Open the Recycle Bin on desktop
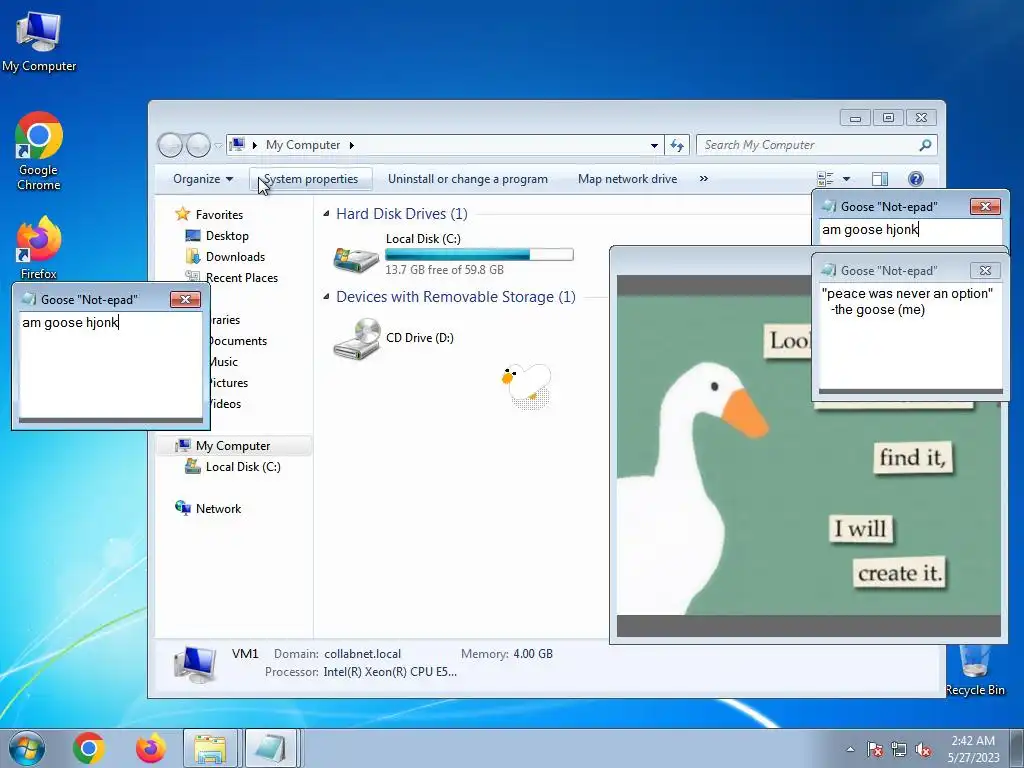The image size is (1024, 768). (975, 670)
